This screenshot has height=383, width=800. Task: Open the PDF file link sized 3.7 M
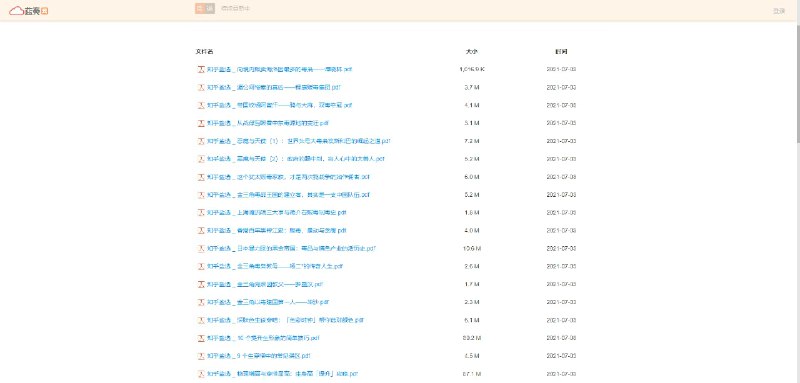pyautogui.click(x=273, y=87)
